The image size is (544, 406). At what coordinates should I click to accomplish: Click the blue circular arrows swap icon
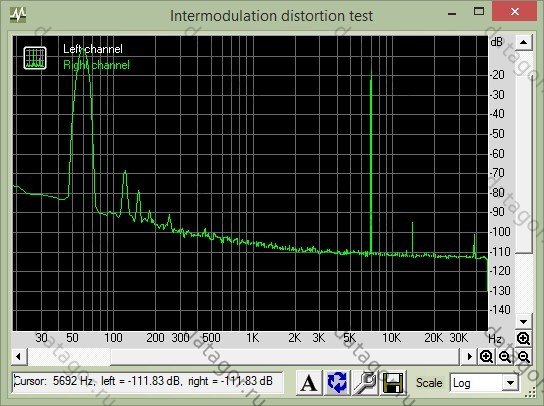pyautogui.click(x=337, y=382)
